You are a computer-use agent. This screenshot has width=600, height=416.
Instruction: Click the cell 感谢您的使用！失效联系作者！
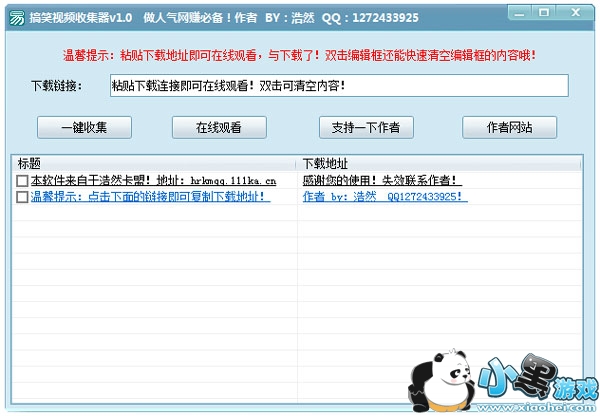tap(382, 180)
